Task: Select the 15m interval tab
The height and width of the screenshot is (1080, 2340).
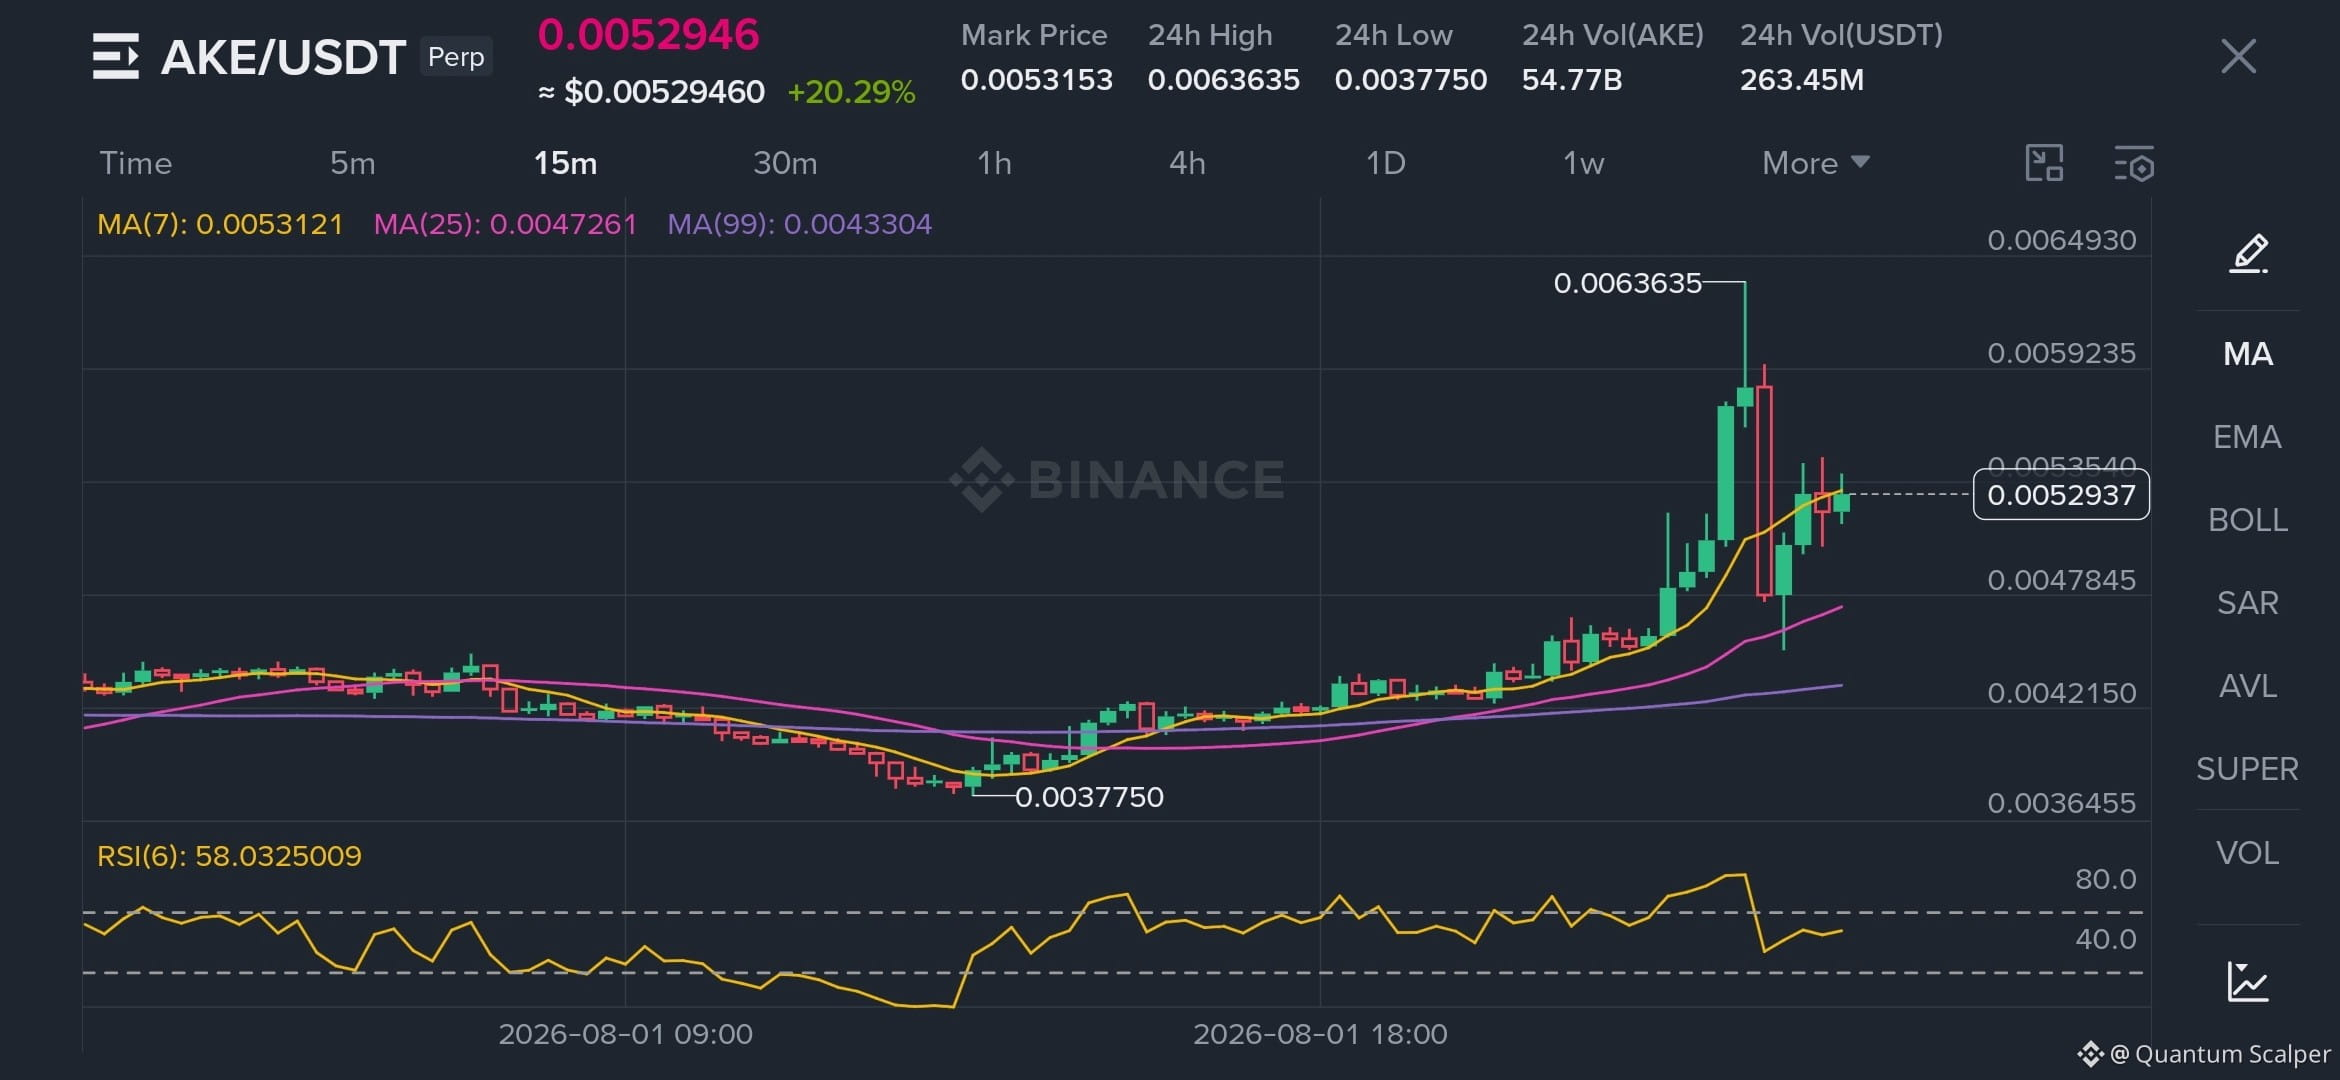Action: point(565,163)
